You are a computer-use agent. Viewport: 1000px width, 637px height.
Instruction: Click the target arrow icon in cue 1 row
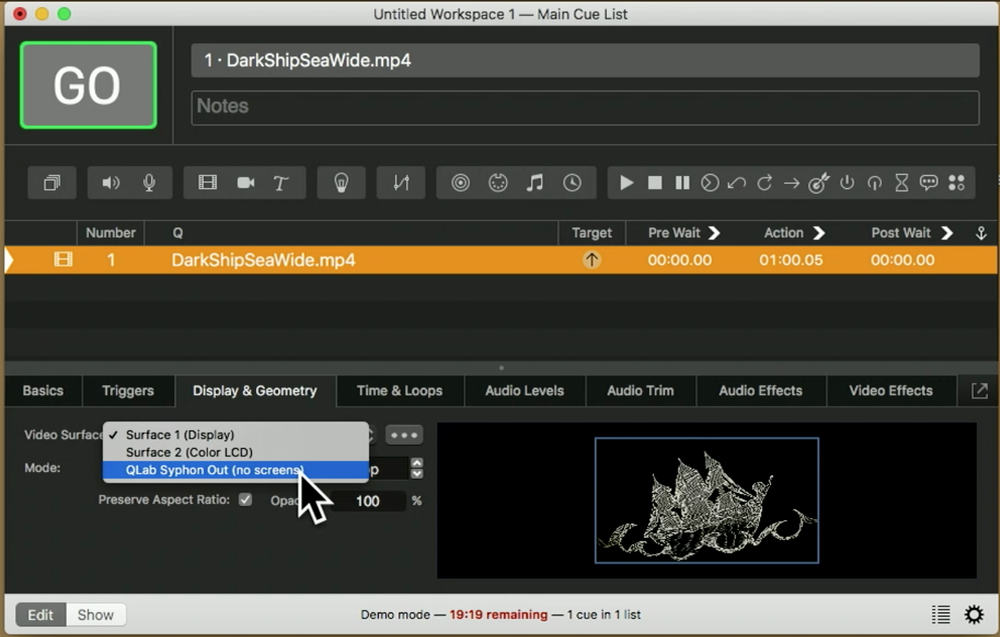click(591, 260)
